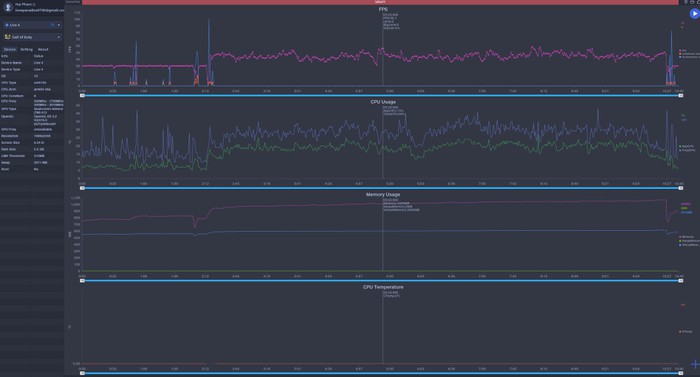Toggle the SwapMemory legend entry
The width and height of the screenshot is (700, 377).
(x=689, y=241)
